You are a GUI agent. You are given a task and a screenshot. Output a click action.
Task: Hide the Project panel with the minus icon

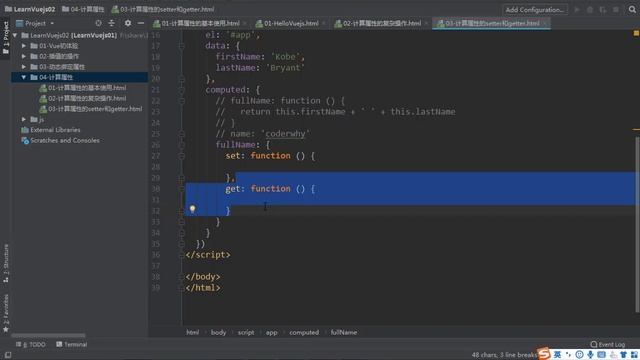tap(141, 23)
